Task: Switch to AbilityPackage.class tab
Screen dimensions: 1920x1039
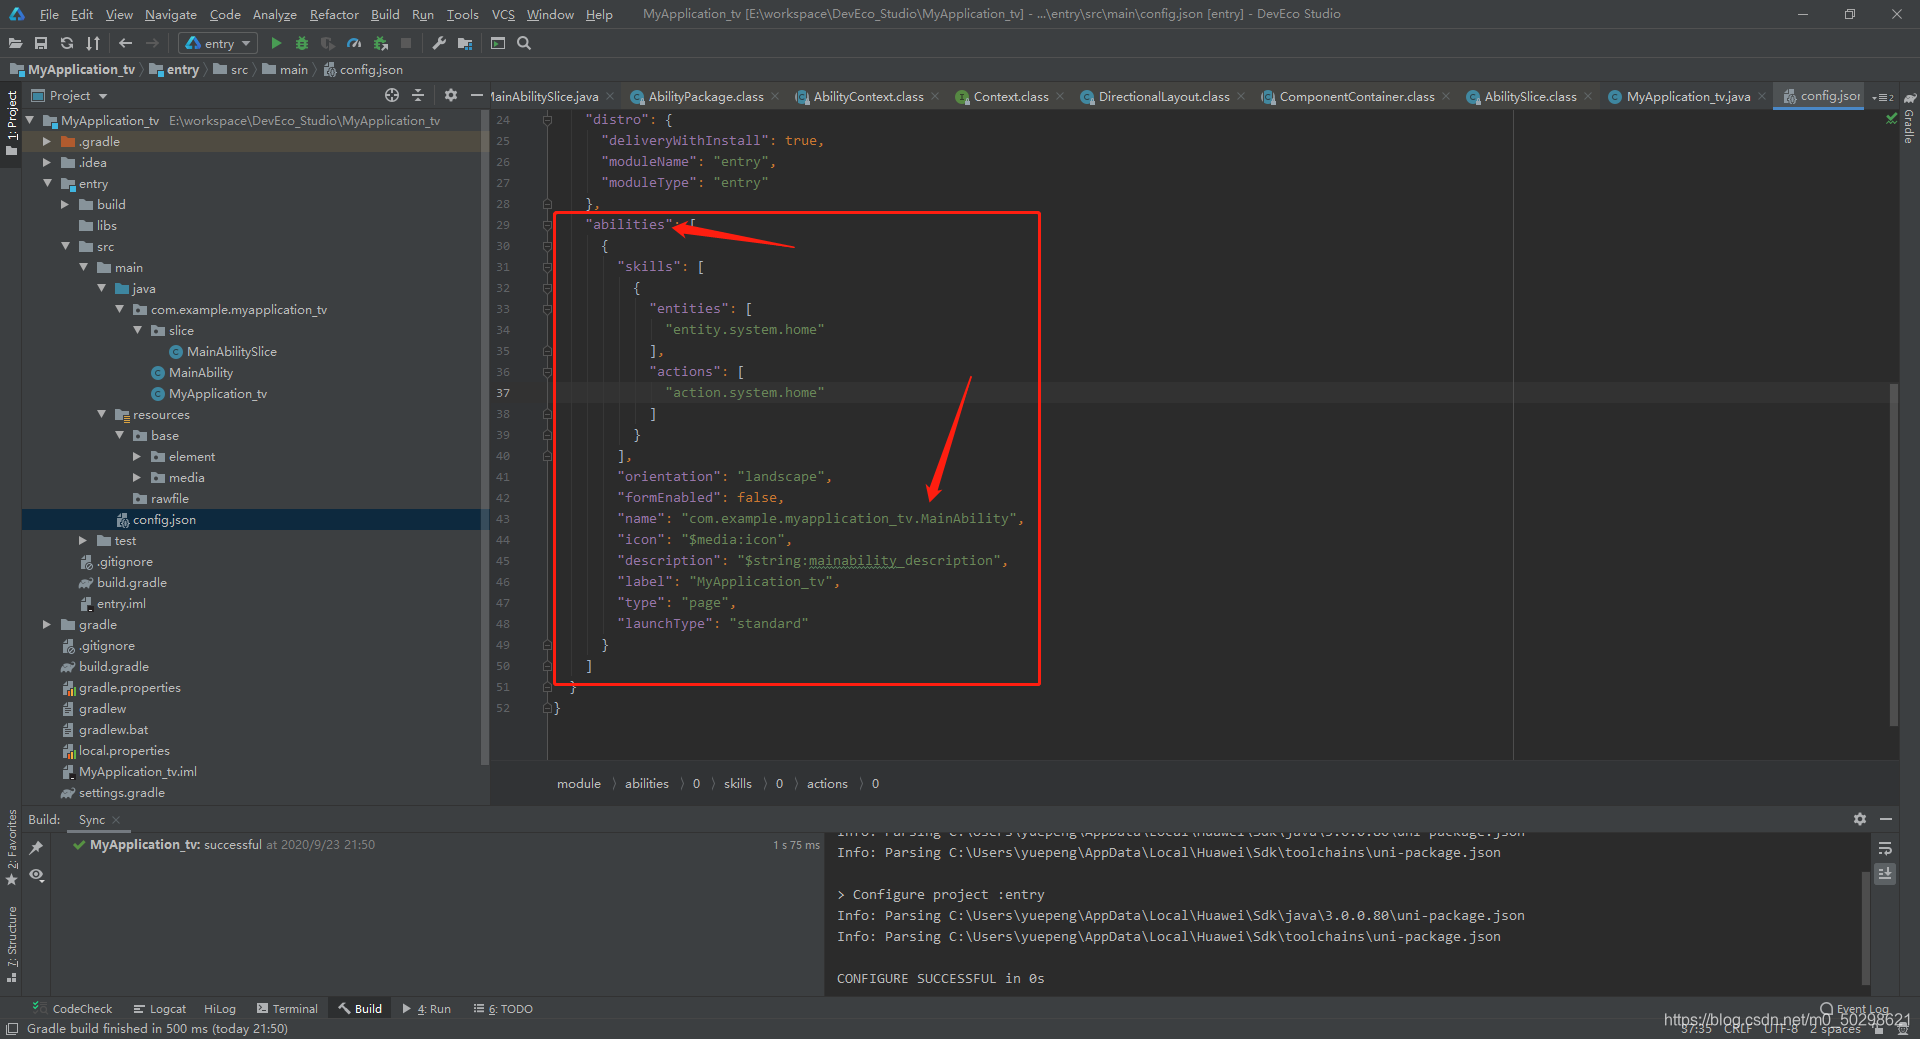Action: [x=705, y=97]
